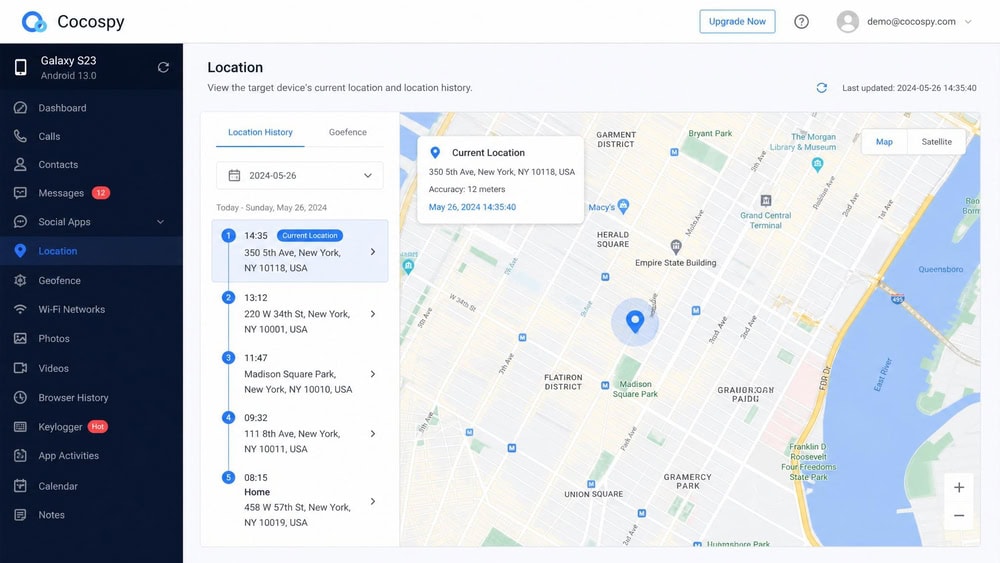Viewport: 1000px width, 563px height.
Task: Expand the demo@cocospy.com account dropdown
Action: tap(968, 22)
